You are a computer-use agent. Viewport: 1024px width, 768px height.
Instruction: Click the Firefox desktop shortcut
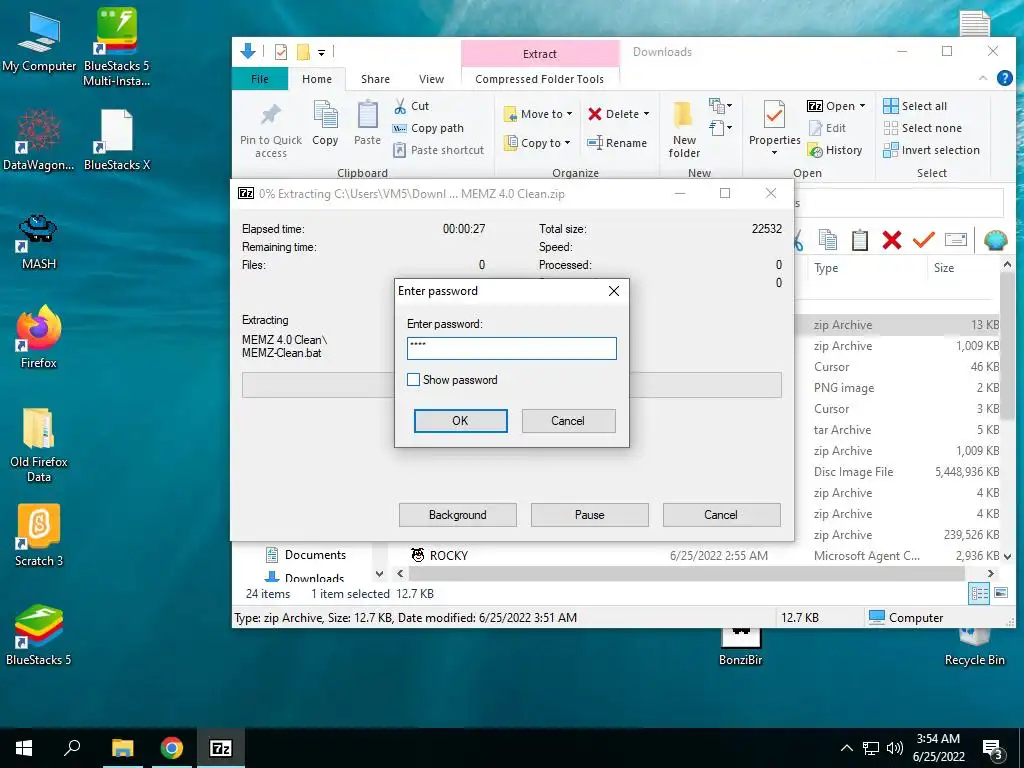pyautogui.click(x=39, y=338)
